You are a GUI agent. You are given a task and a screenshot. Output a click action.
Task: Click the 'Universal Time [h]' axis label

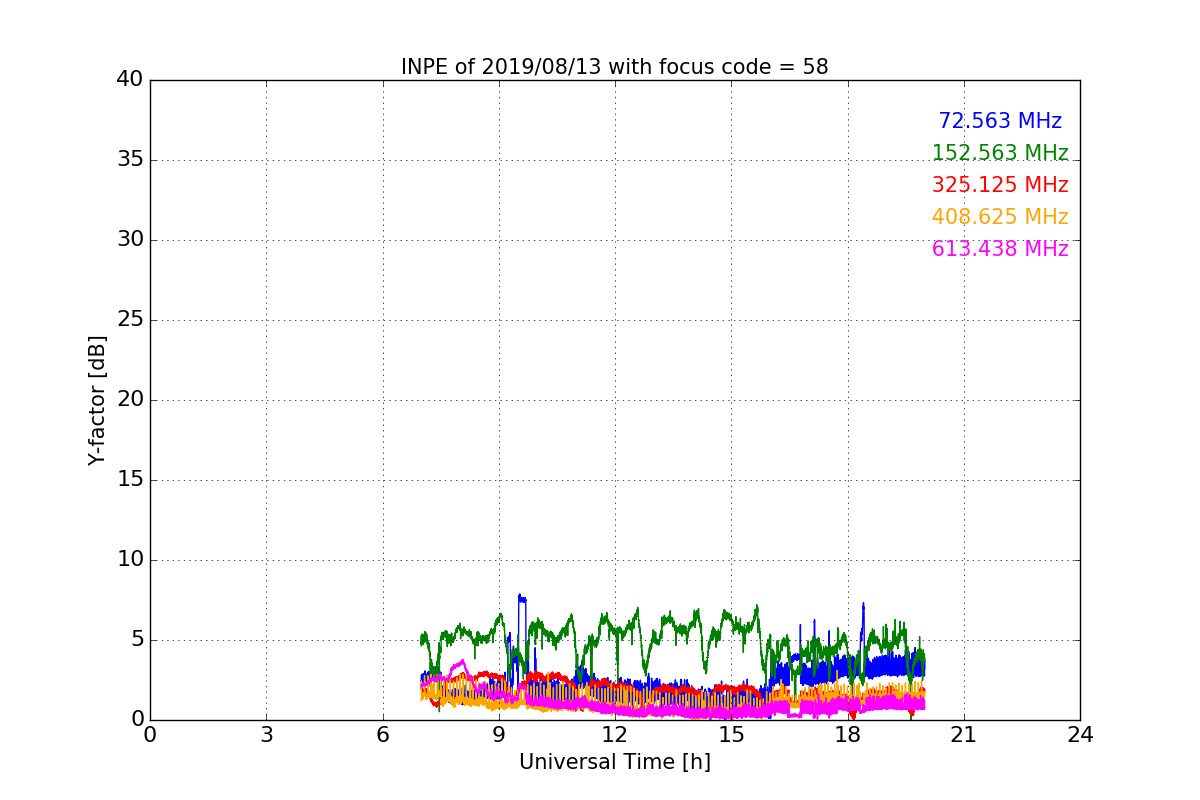pos(615,762)
